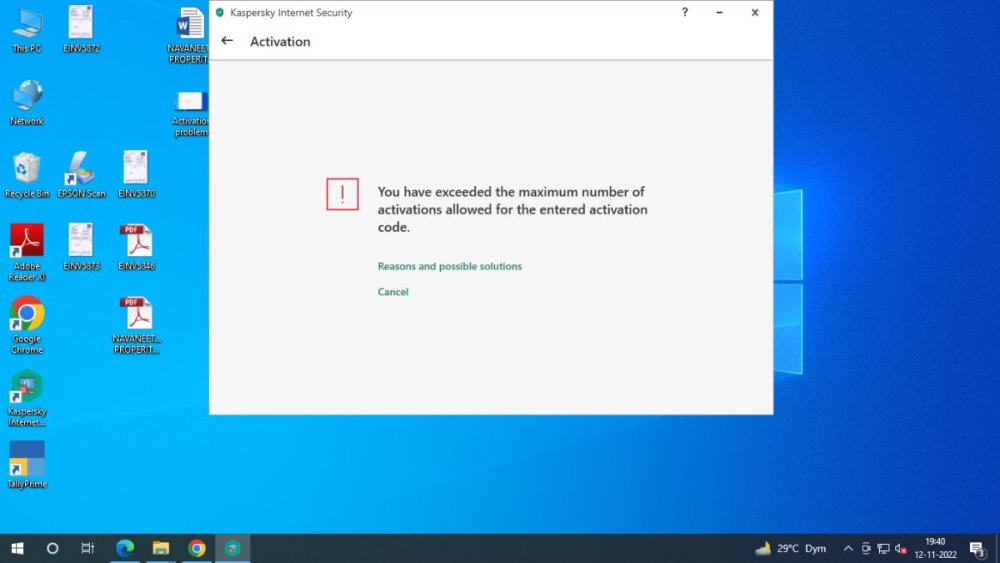Select EINV5873 desktop file

pyautogui.click(x=82, y=247)
